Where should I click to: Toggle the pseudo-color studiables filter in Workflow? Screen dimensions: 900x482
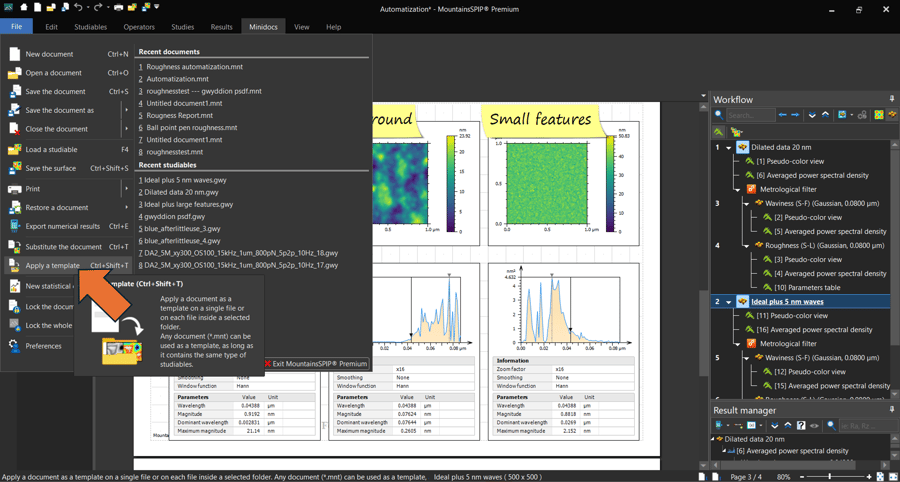tap(879, 115)
